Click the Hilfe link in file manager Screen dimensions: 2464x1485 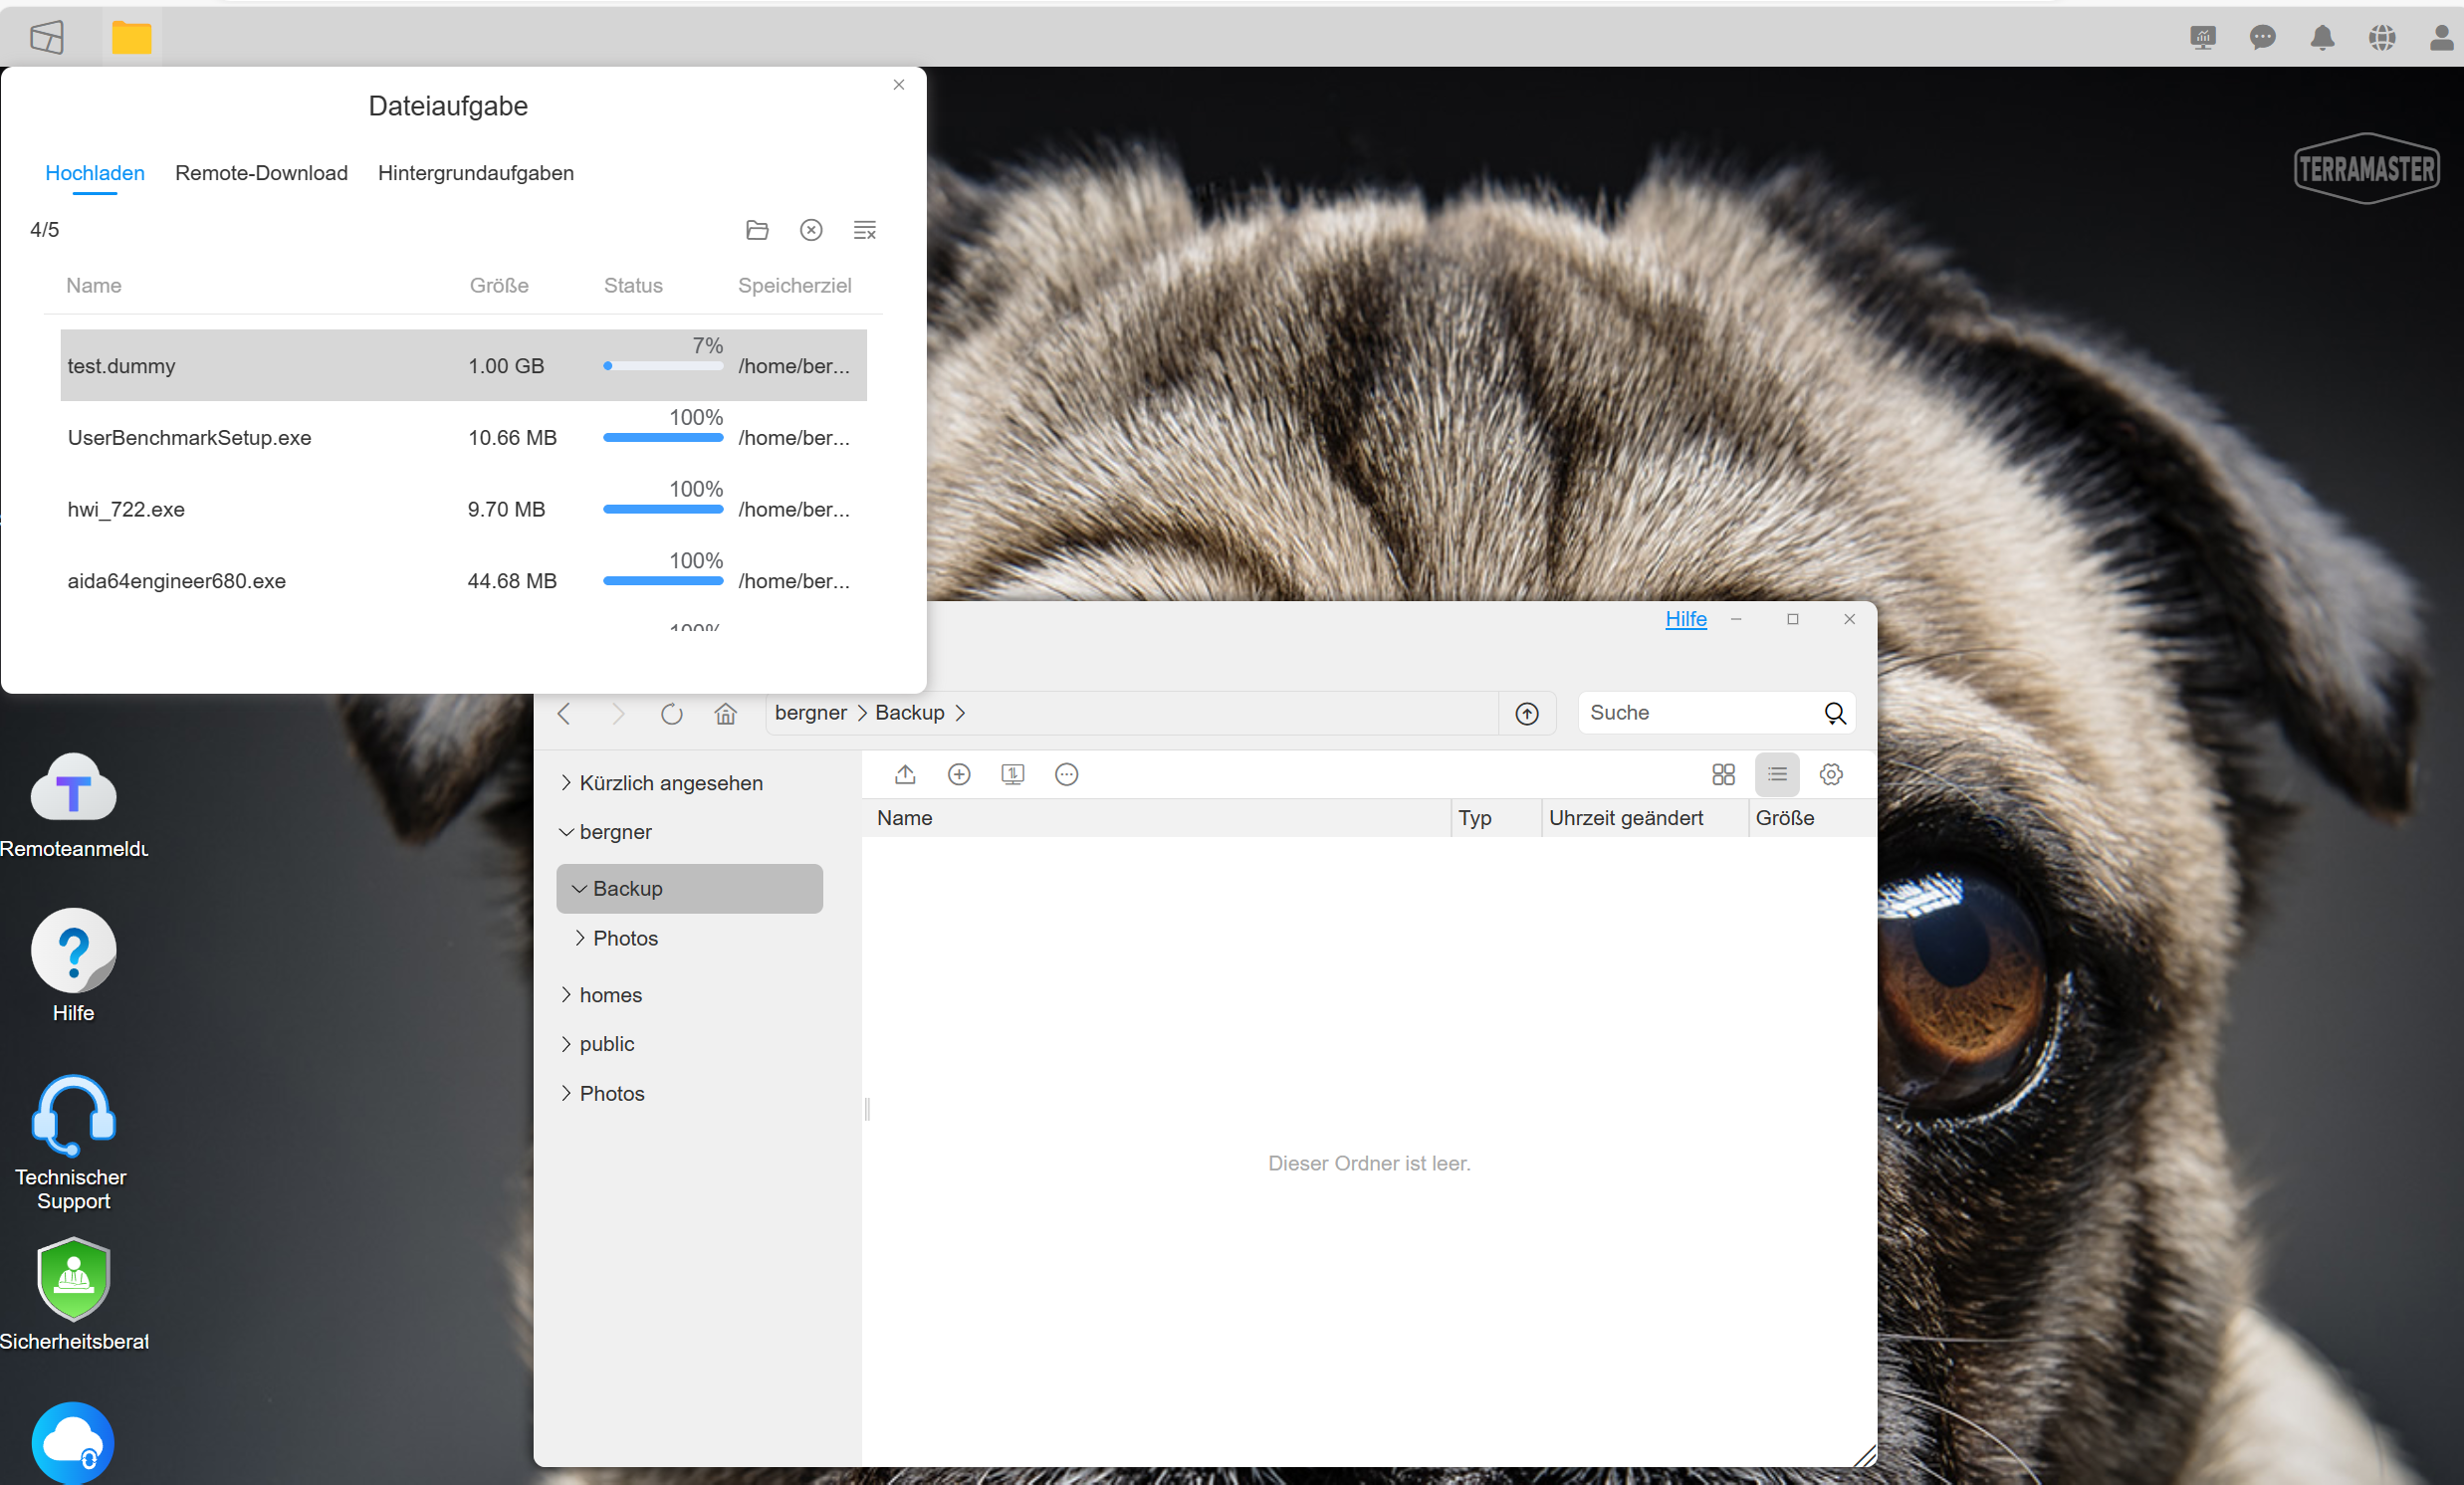pos(1686,619)
